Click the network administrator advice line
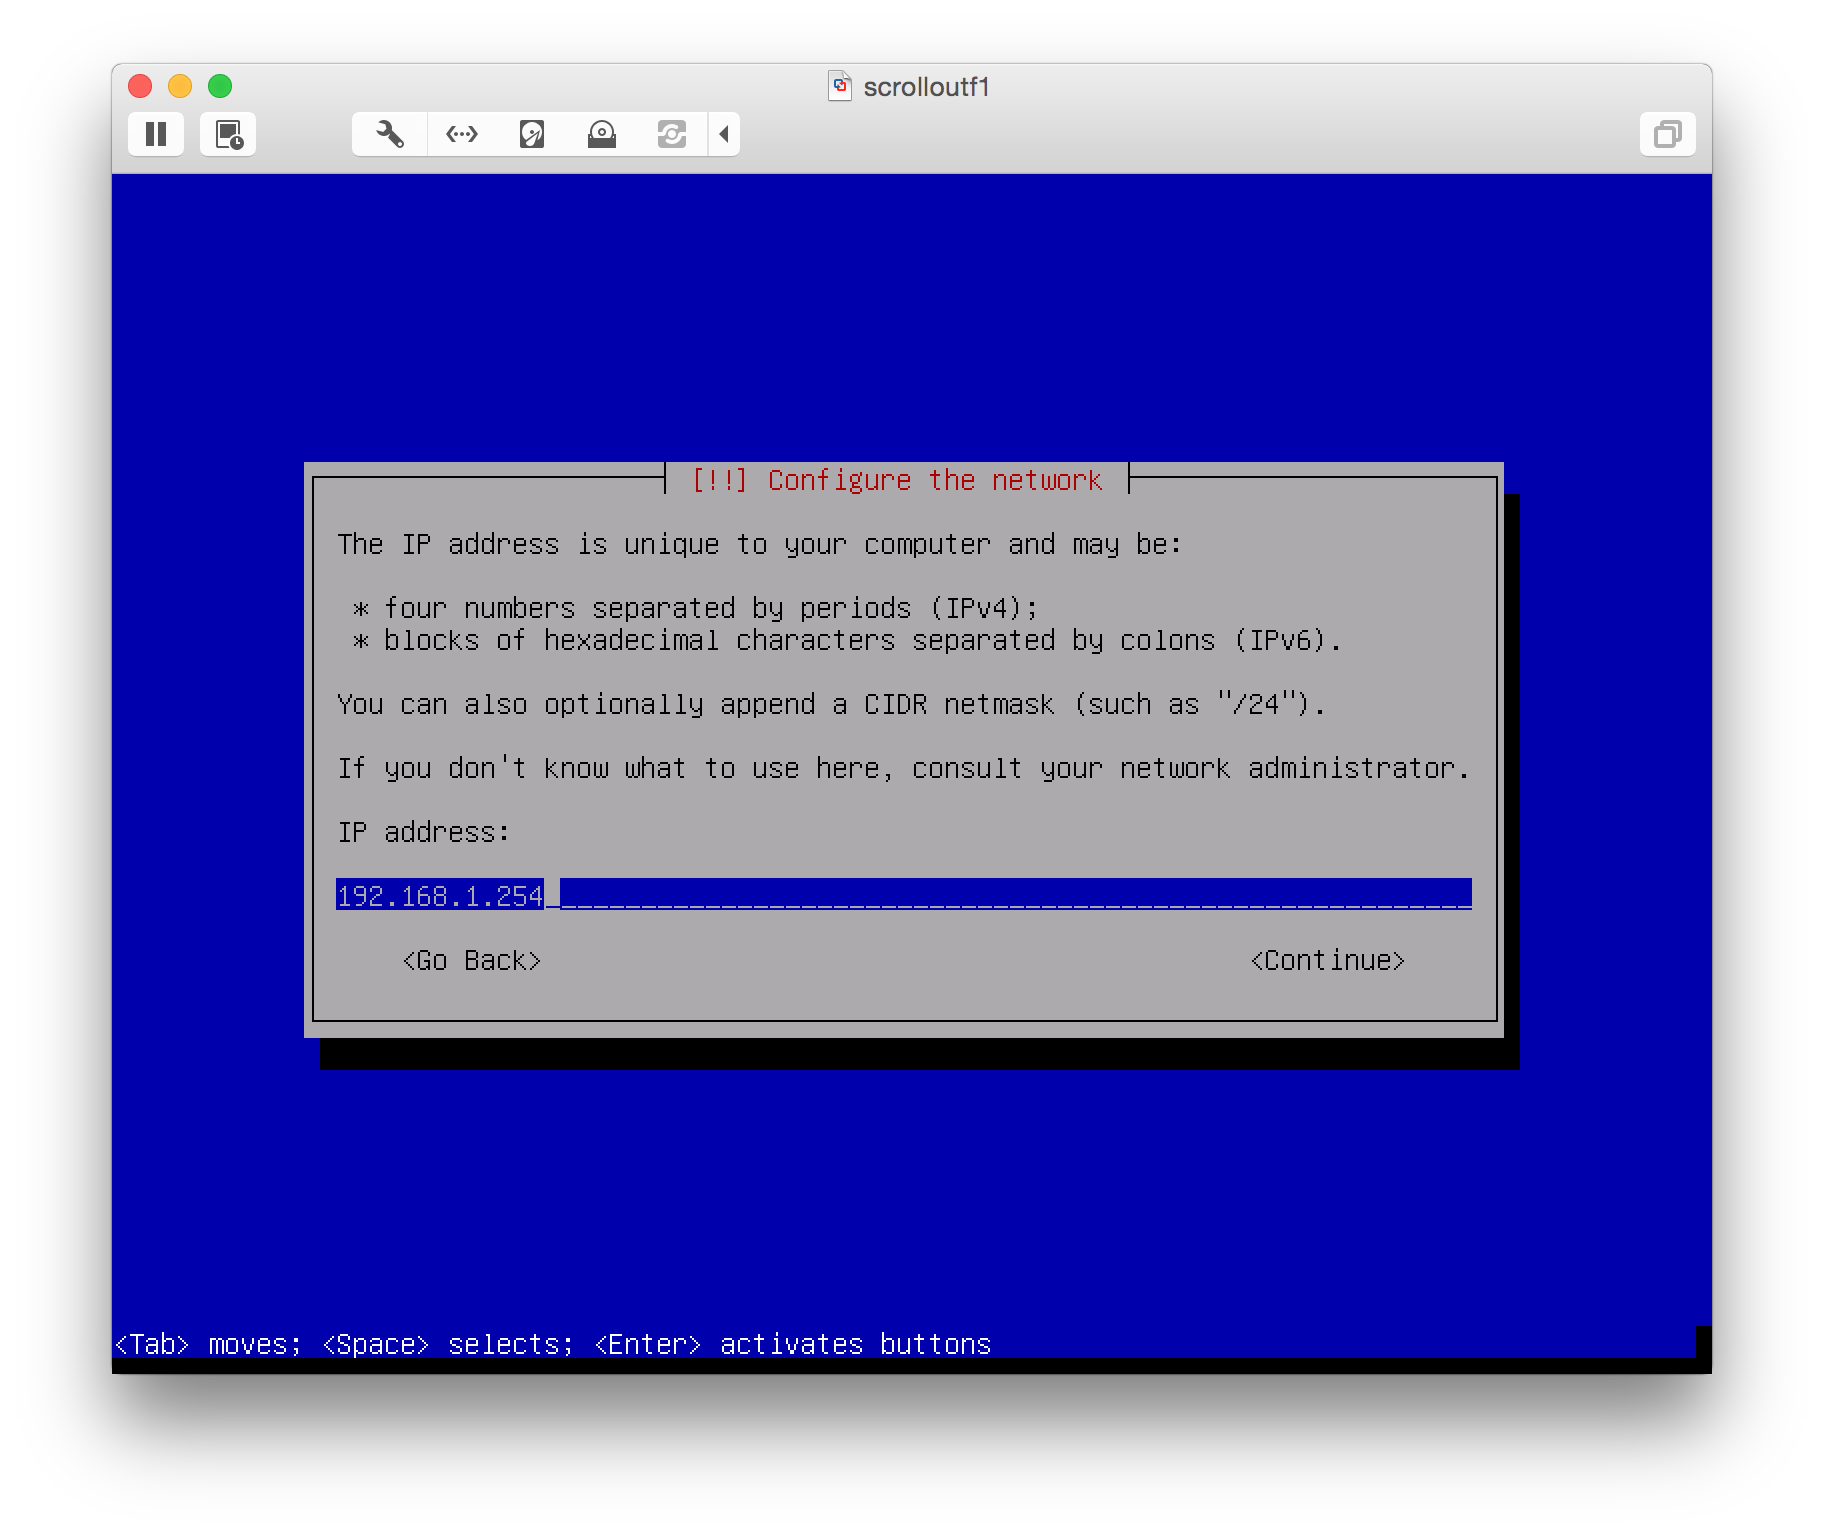1824x1534 pixels. tap(904, 768)
